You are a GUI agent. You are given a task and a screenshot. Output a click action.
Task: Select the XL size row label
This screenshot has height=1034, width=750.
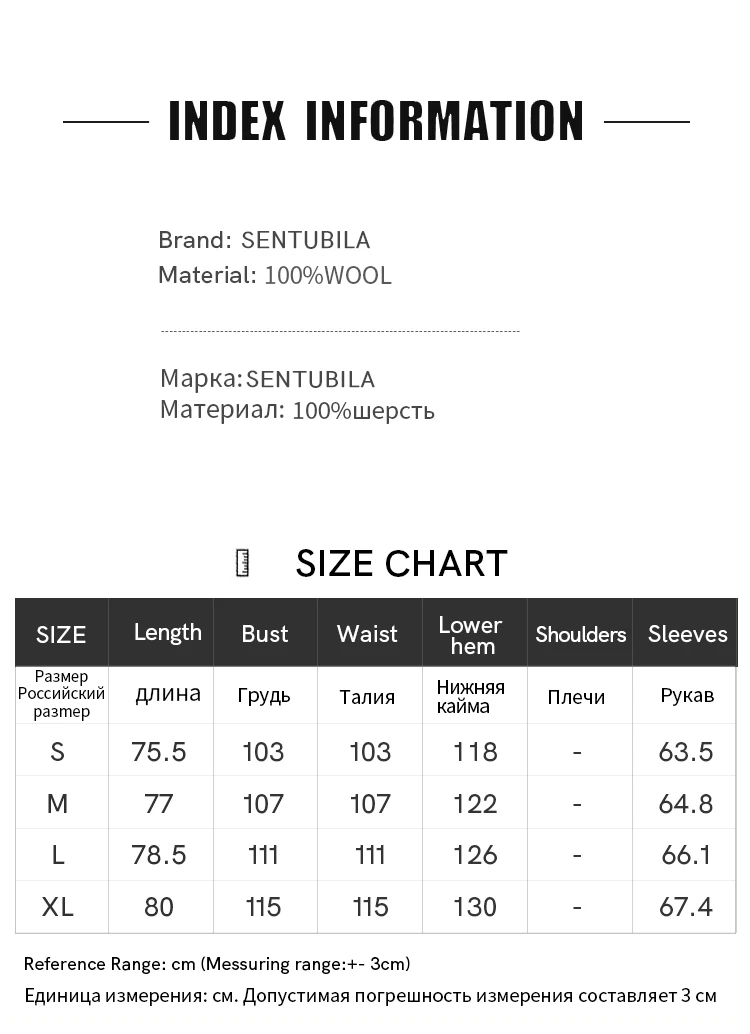(x=58, y=906)
